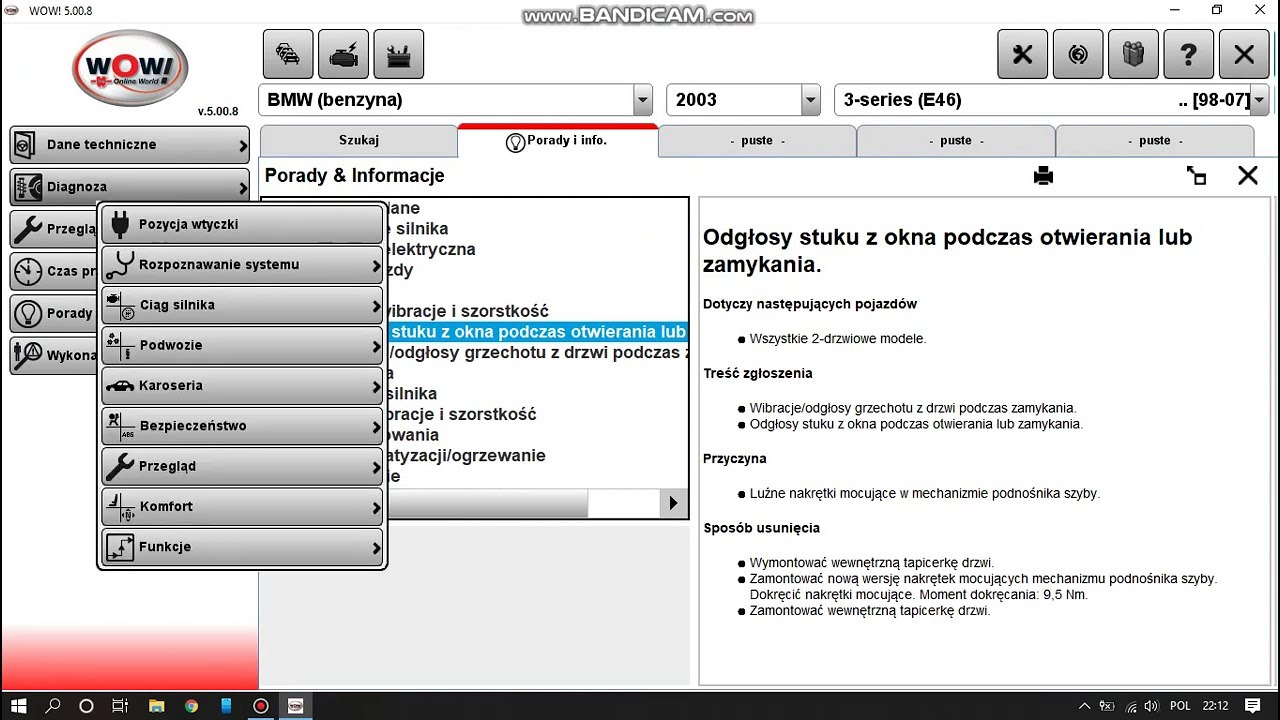Open the 2003 year dropdown

click(810, 100)
